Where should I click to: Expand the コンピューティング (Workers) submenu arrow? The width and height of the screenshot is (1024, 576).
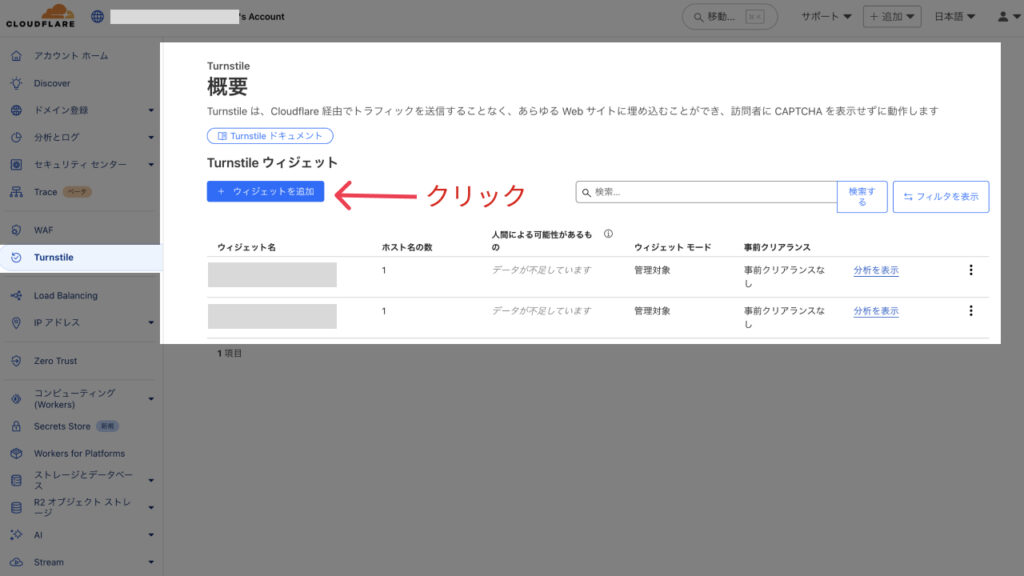click(x=151, y=398)
